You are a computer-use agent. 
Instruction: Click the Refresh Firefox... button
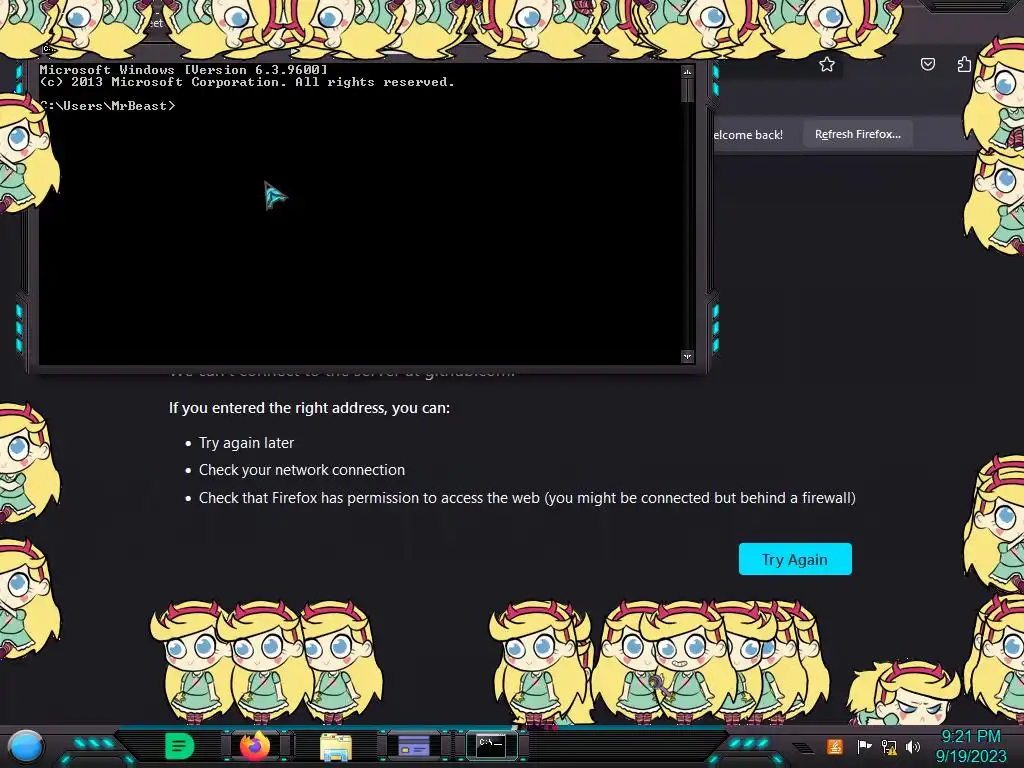tap(857, 134)
